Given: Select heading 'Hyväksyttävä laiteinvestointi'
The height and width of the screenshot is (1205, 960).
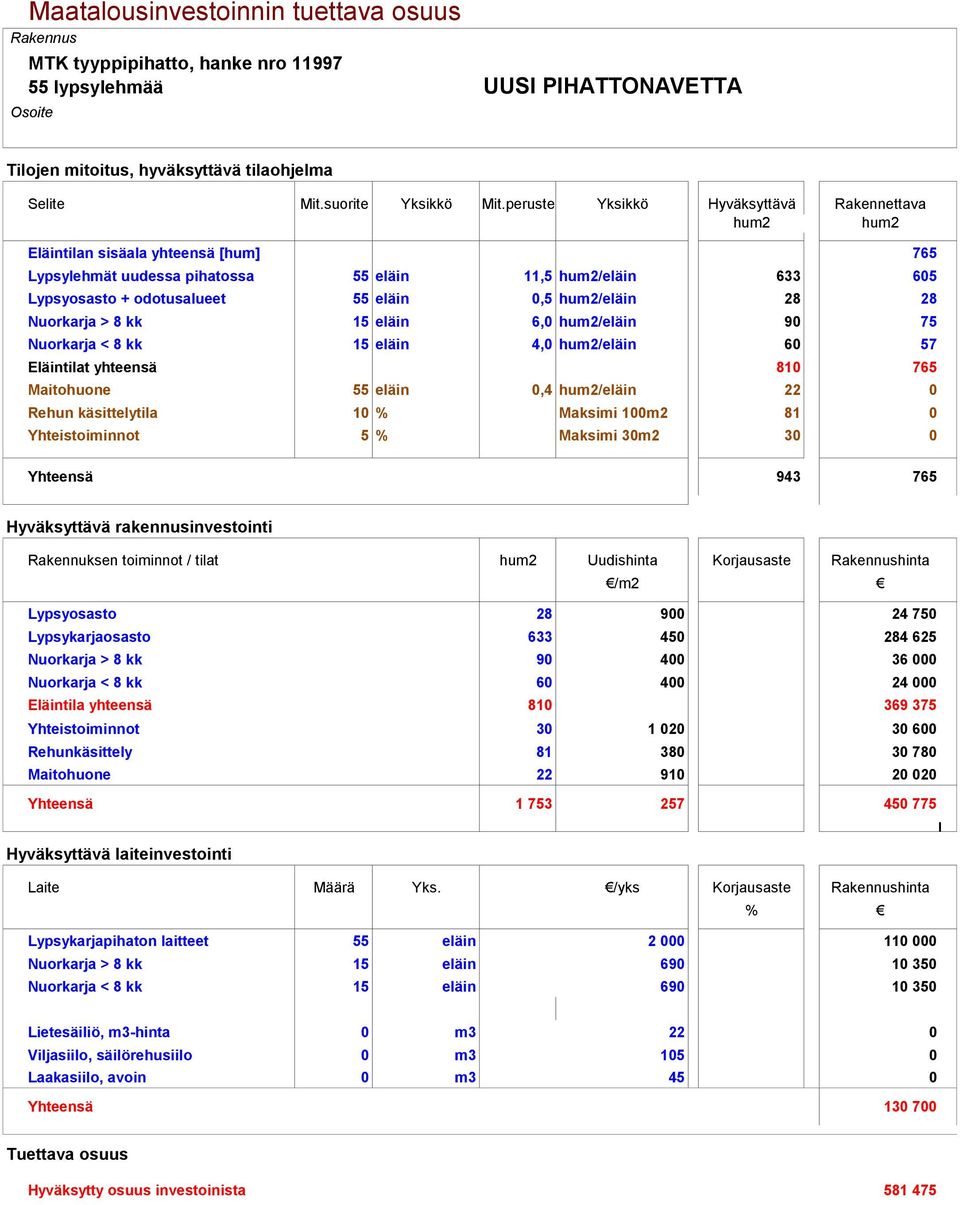Looking at the screenshot, I should [x=119, y=854].
